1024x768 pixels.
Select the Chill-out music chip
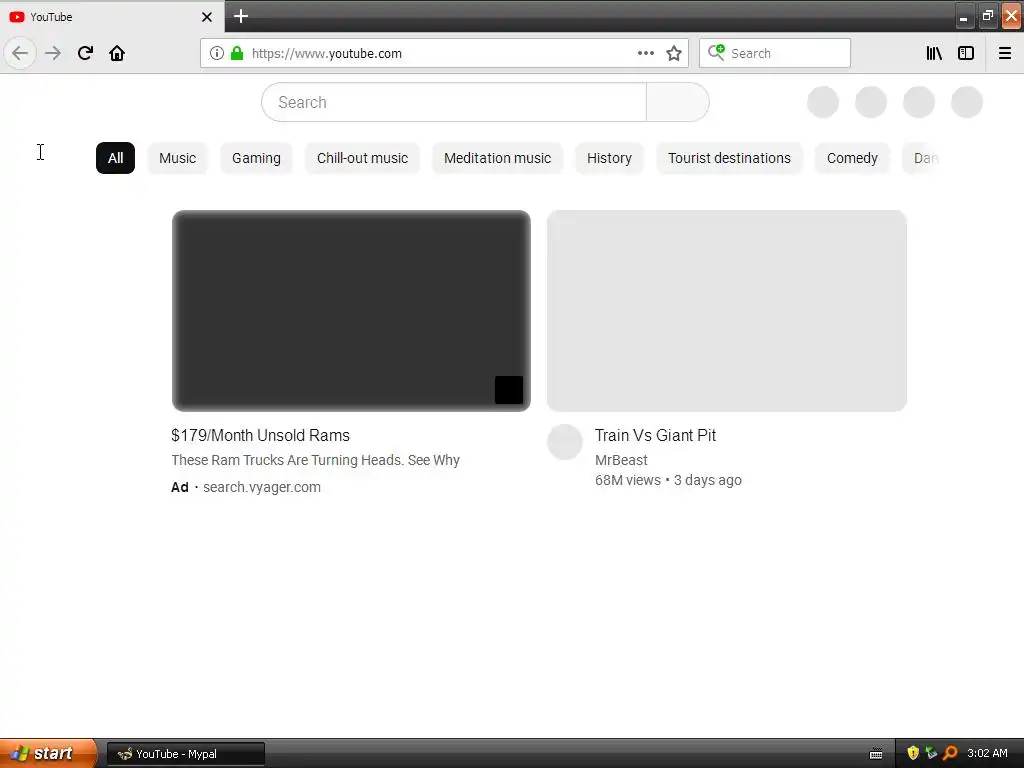coord(362,158)
